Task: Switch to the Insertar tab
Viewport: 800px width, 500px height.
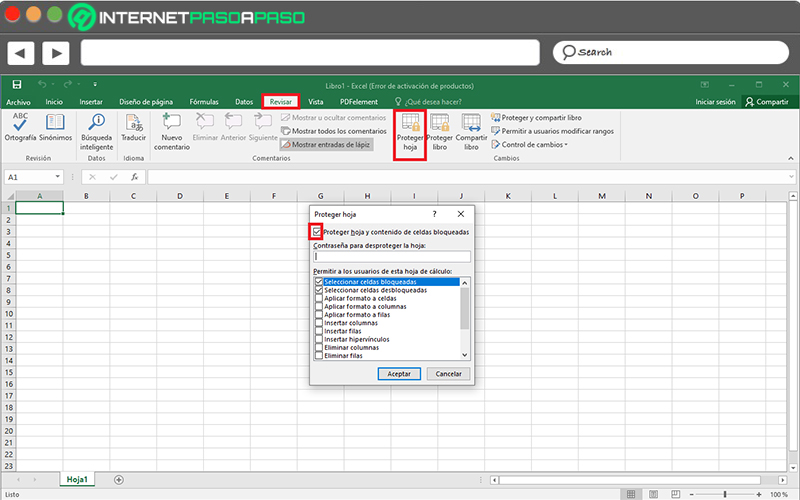Action: point(91,102)
